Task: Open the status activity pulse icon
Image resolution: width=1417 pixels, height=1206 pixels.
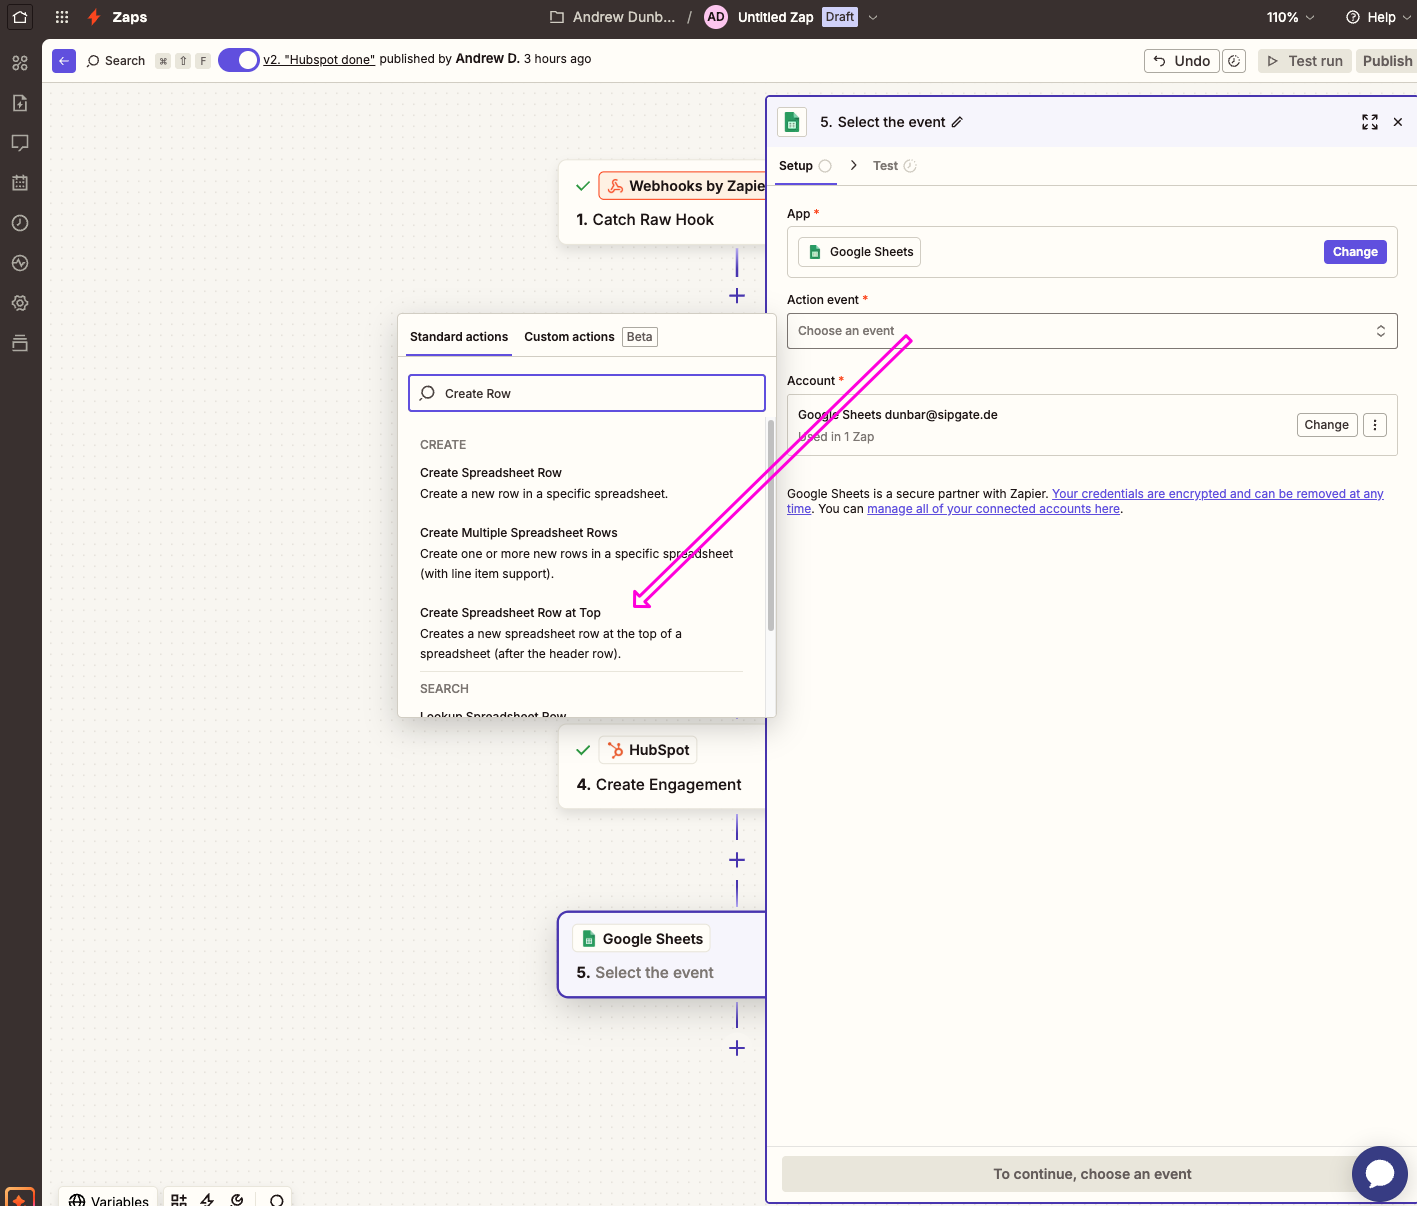Action: point(20,263)
